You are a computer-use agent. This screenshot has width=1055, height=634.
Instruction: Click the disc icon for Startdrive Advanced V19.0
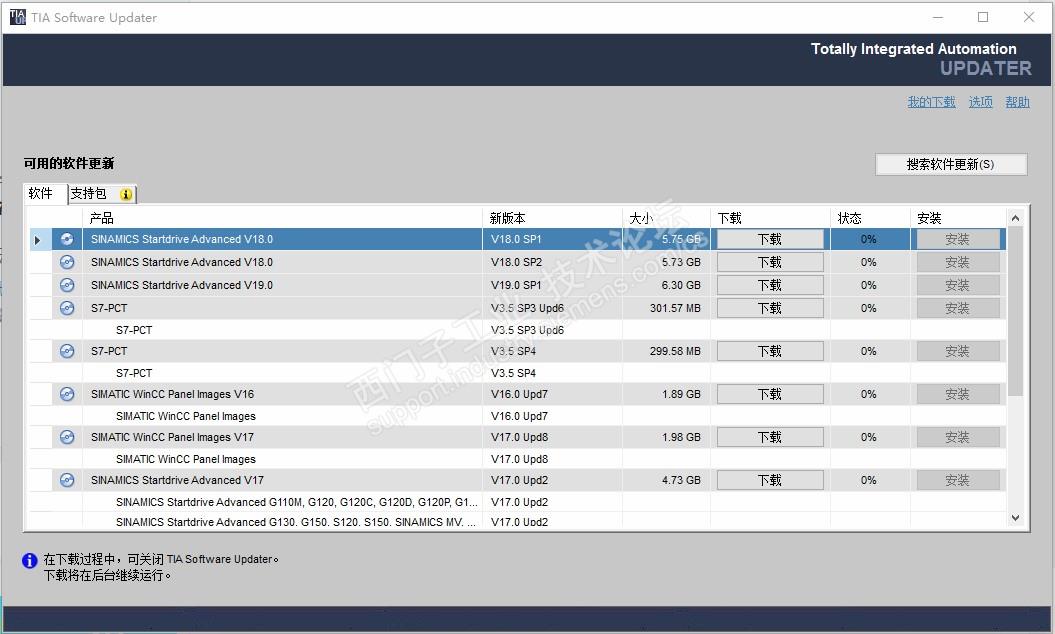(67, 285)
